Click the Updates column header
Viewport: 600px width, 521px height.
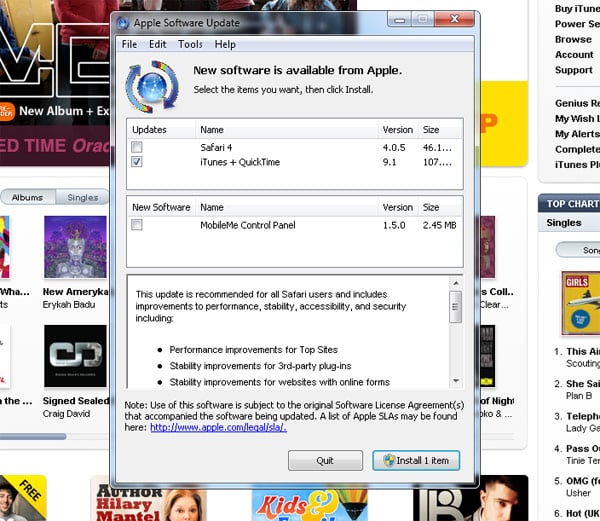pos(161,130)
